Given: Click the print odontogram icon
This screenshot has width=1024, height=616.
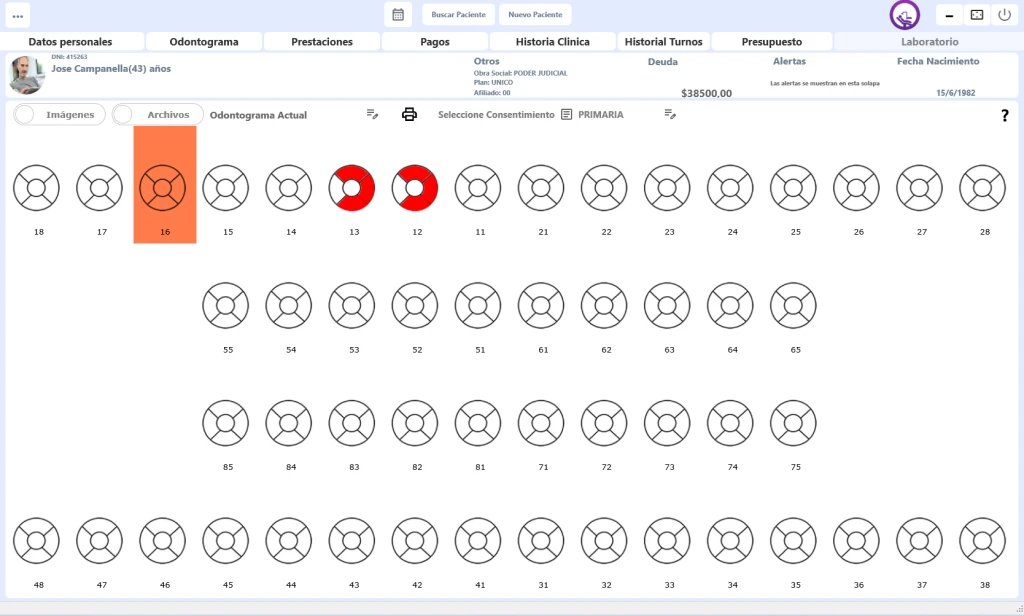Looking at the screenshot, I should pyautogui.click(x=409, y=114).
